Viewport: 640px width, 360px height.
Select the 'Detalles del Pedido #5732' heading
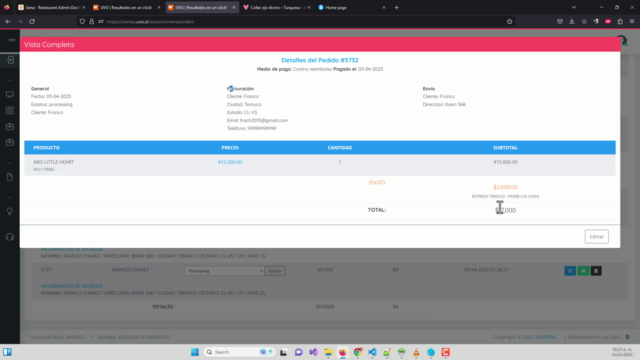pos(320,60)
